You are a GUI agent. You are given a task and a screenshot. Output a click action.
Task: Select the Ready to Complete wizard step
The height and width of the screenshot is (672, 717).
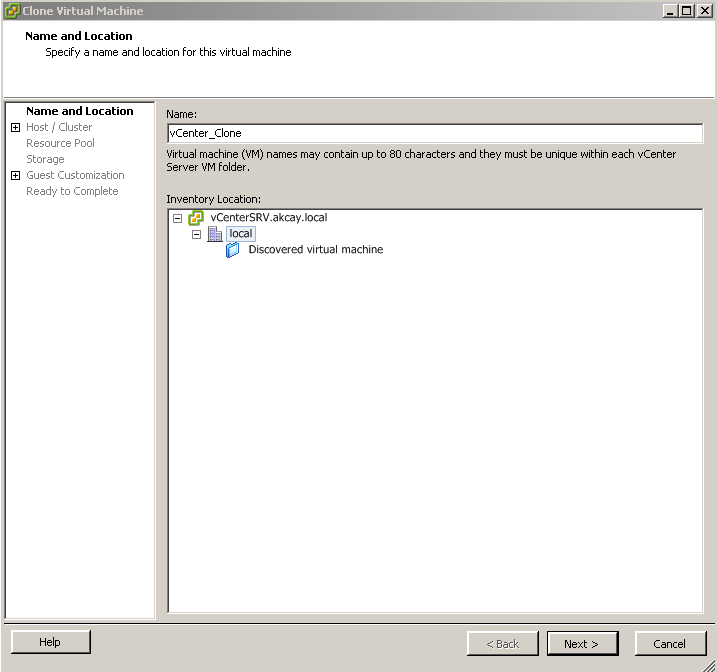tap(72, 191)
